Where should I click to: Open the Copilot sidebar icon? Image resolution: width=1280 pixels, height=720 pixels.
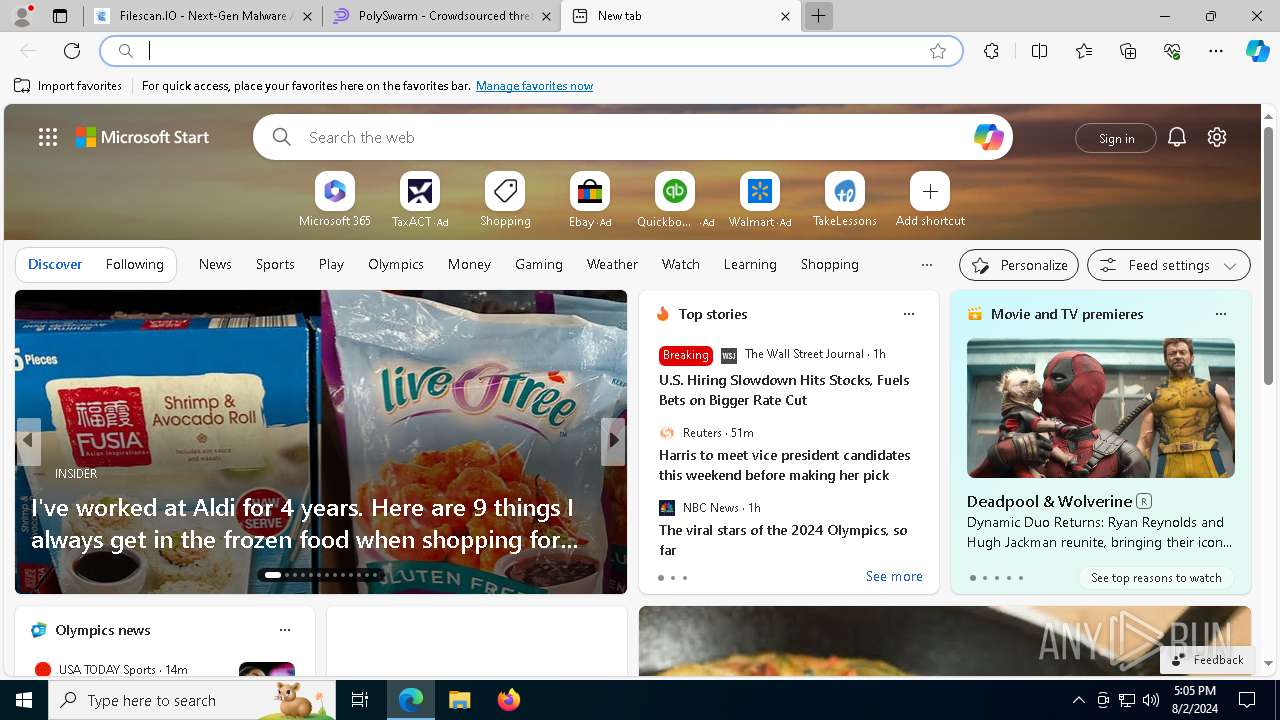tap(1257, 51)
